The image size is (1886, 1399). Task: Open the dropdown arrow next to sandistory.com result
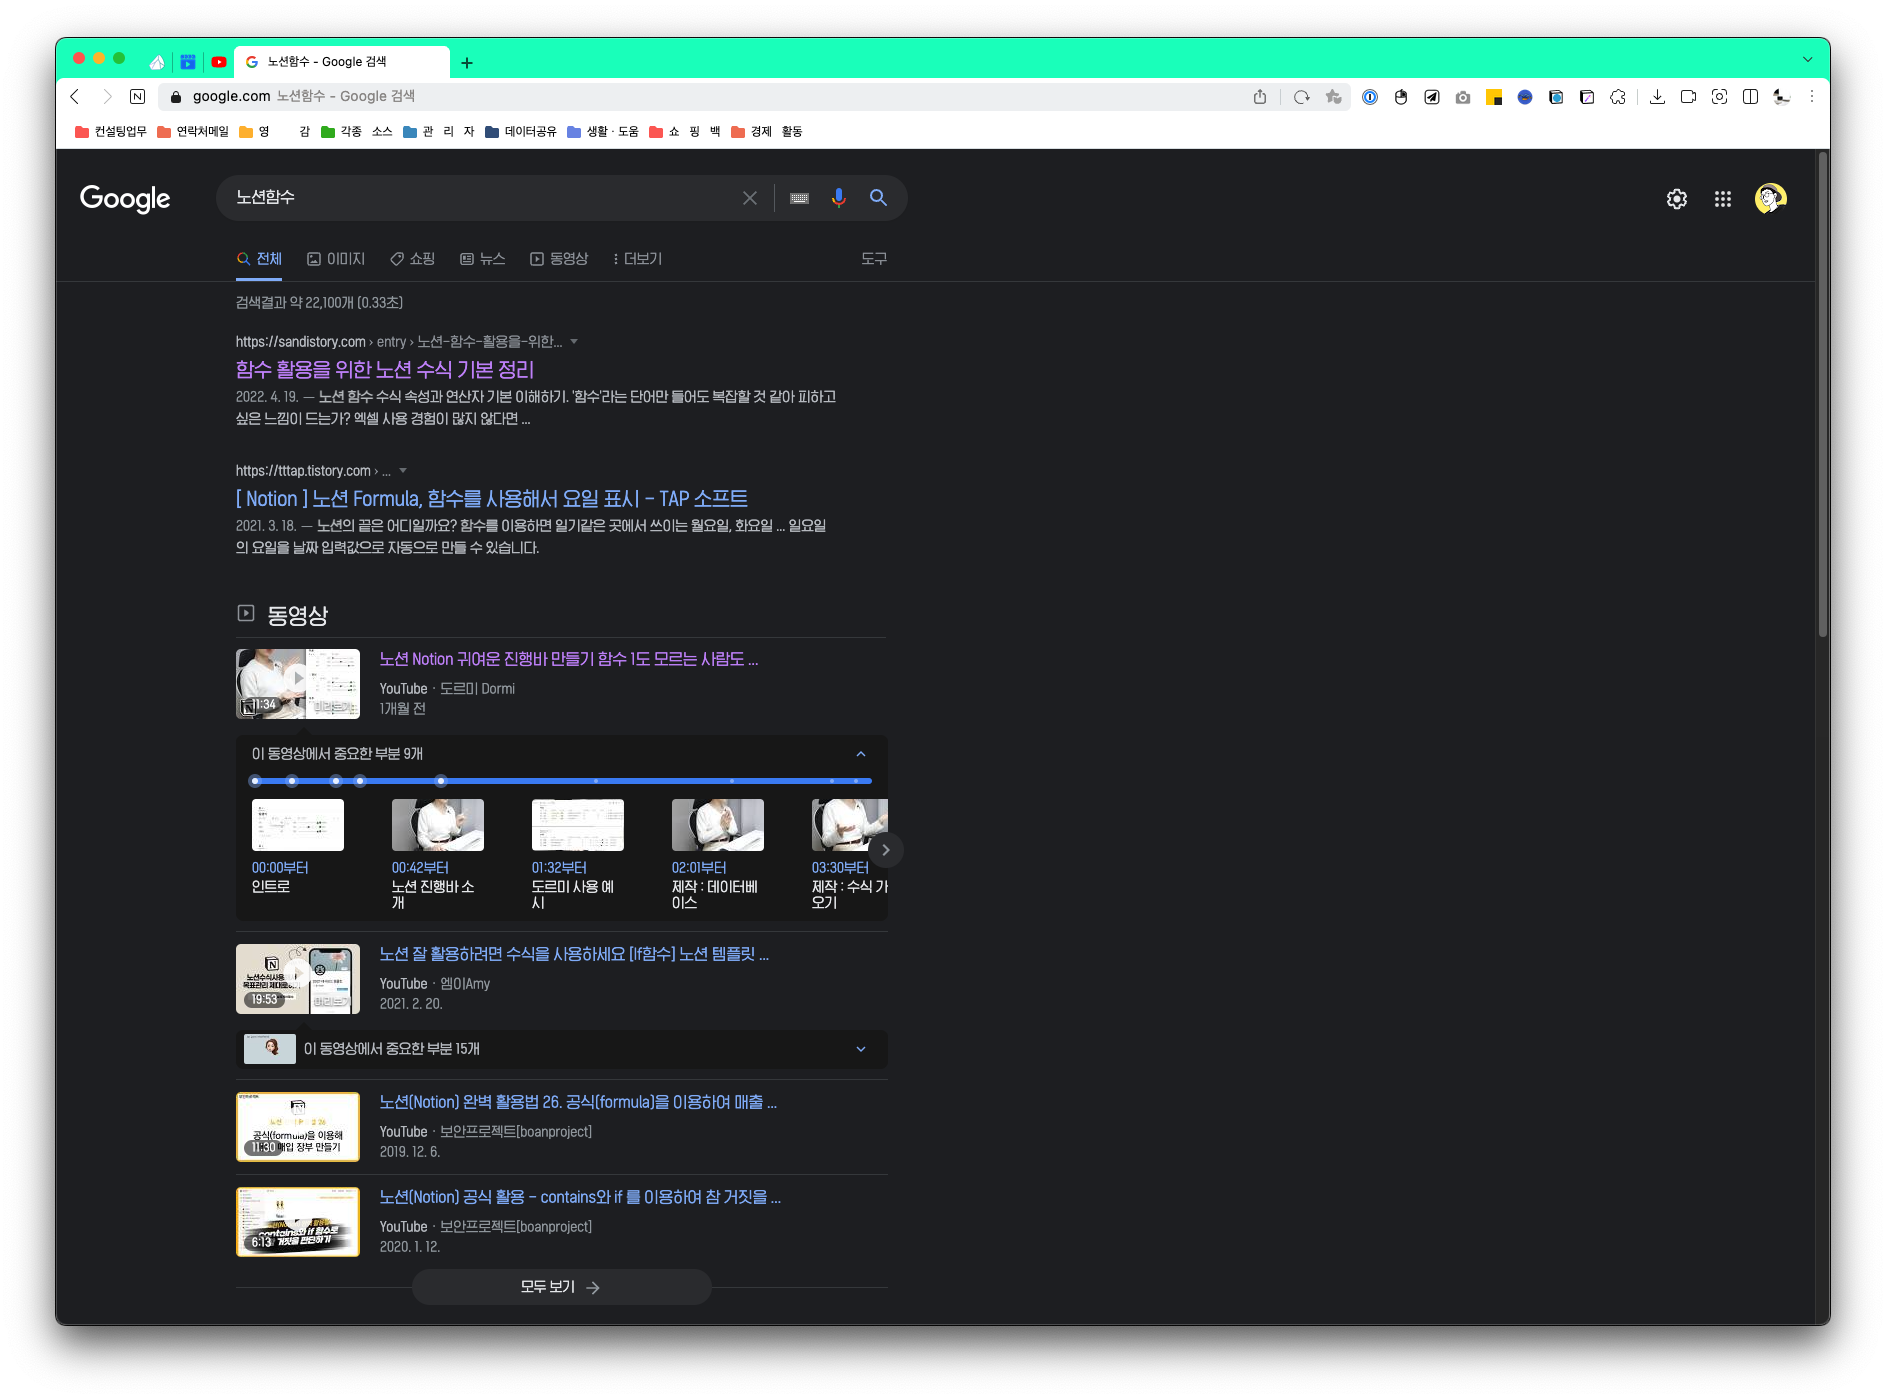[x=574, y=342]
